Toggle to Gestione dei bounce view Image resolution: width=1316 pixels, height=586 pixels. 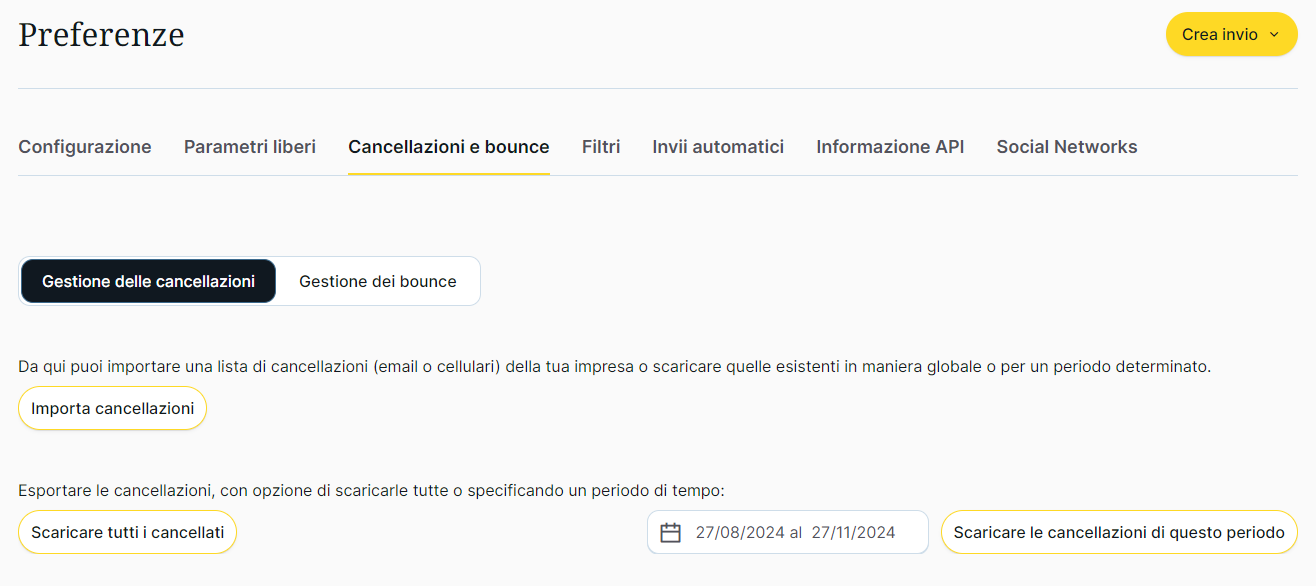[378, 282]
